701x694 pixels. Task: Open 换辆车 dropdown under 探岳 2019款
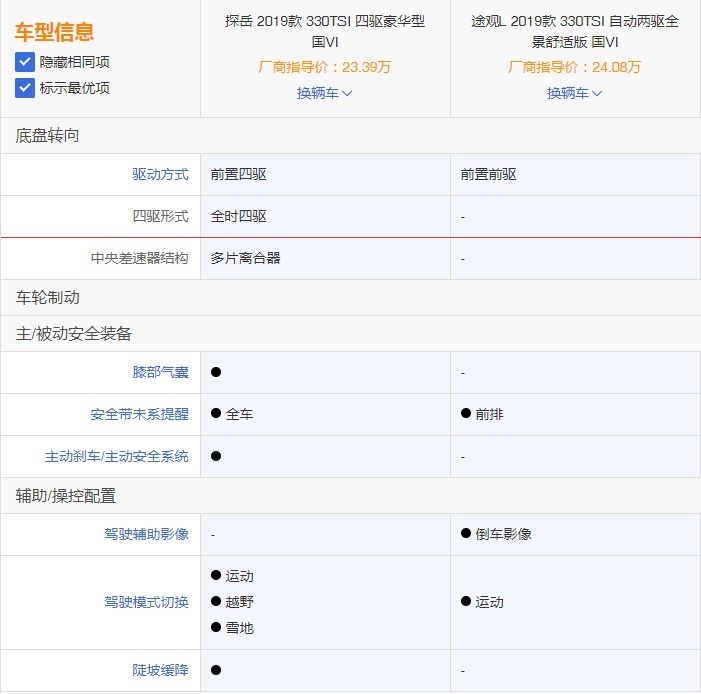pos(325,93)
